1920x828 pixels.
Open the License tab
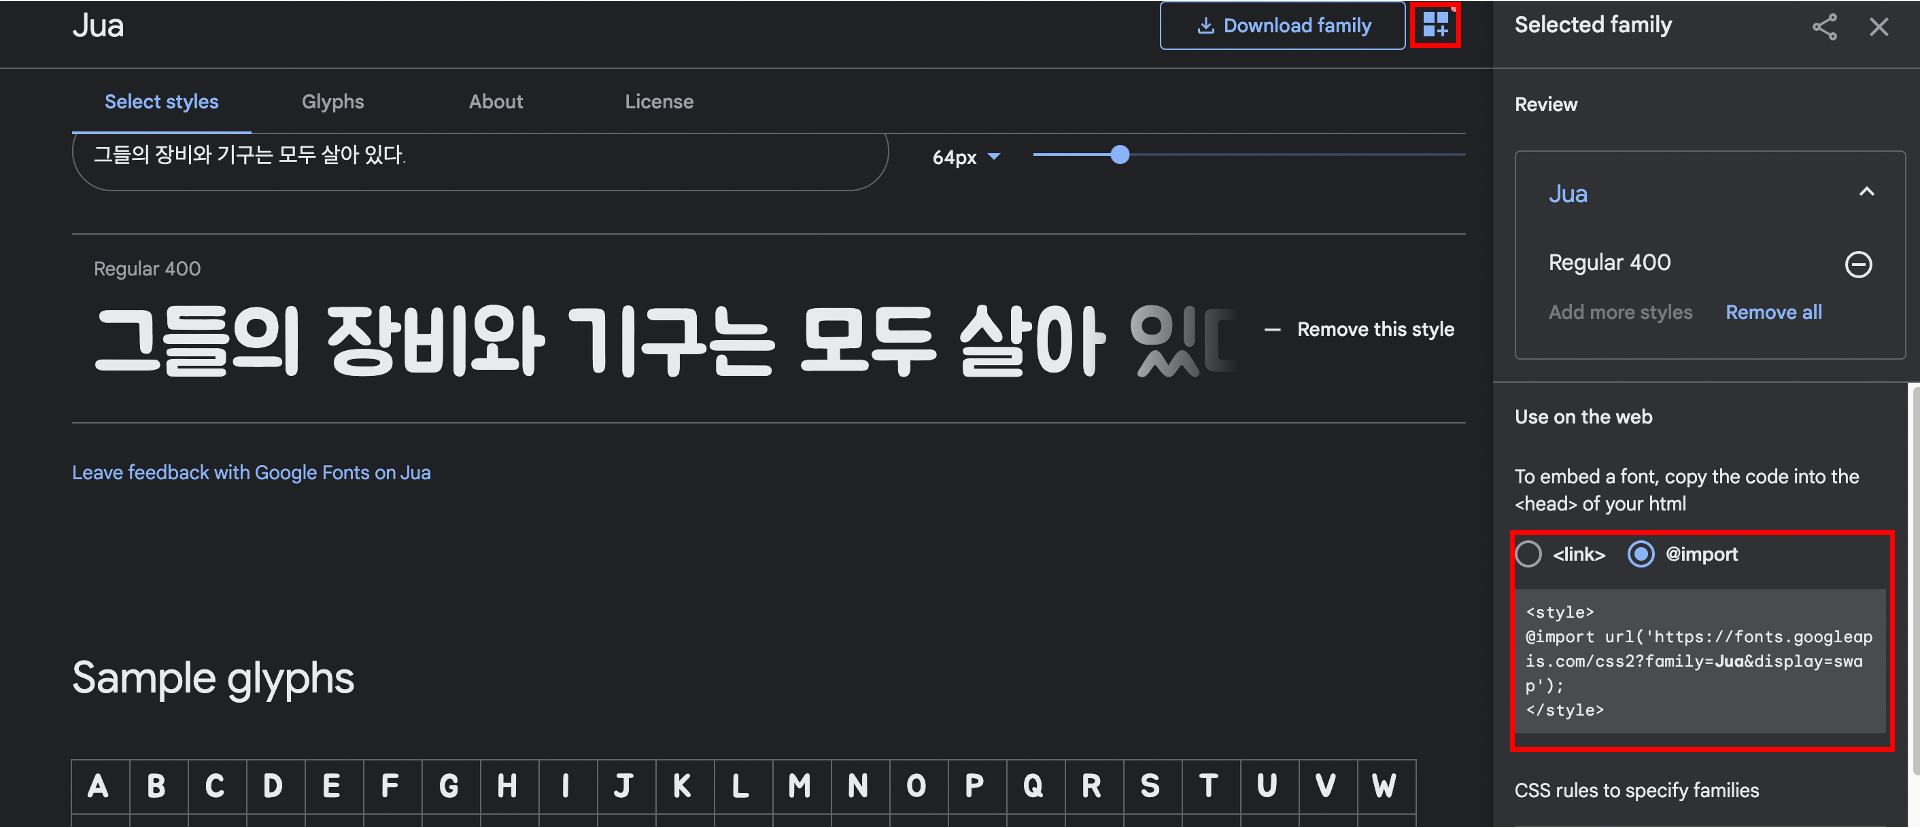point(659,102)
